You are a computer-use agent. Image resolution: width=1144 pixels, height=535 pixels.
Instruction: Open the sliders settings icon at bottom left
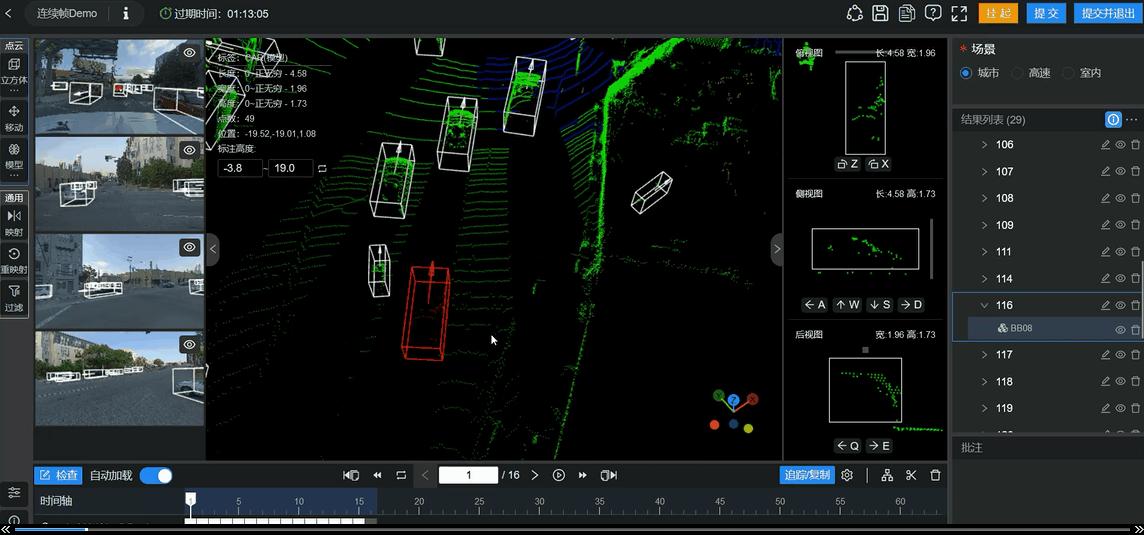tap(14, 493)
